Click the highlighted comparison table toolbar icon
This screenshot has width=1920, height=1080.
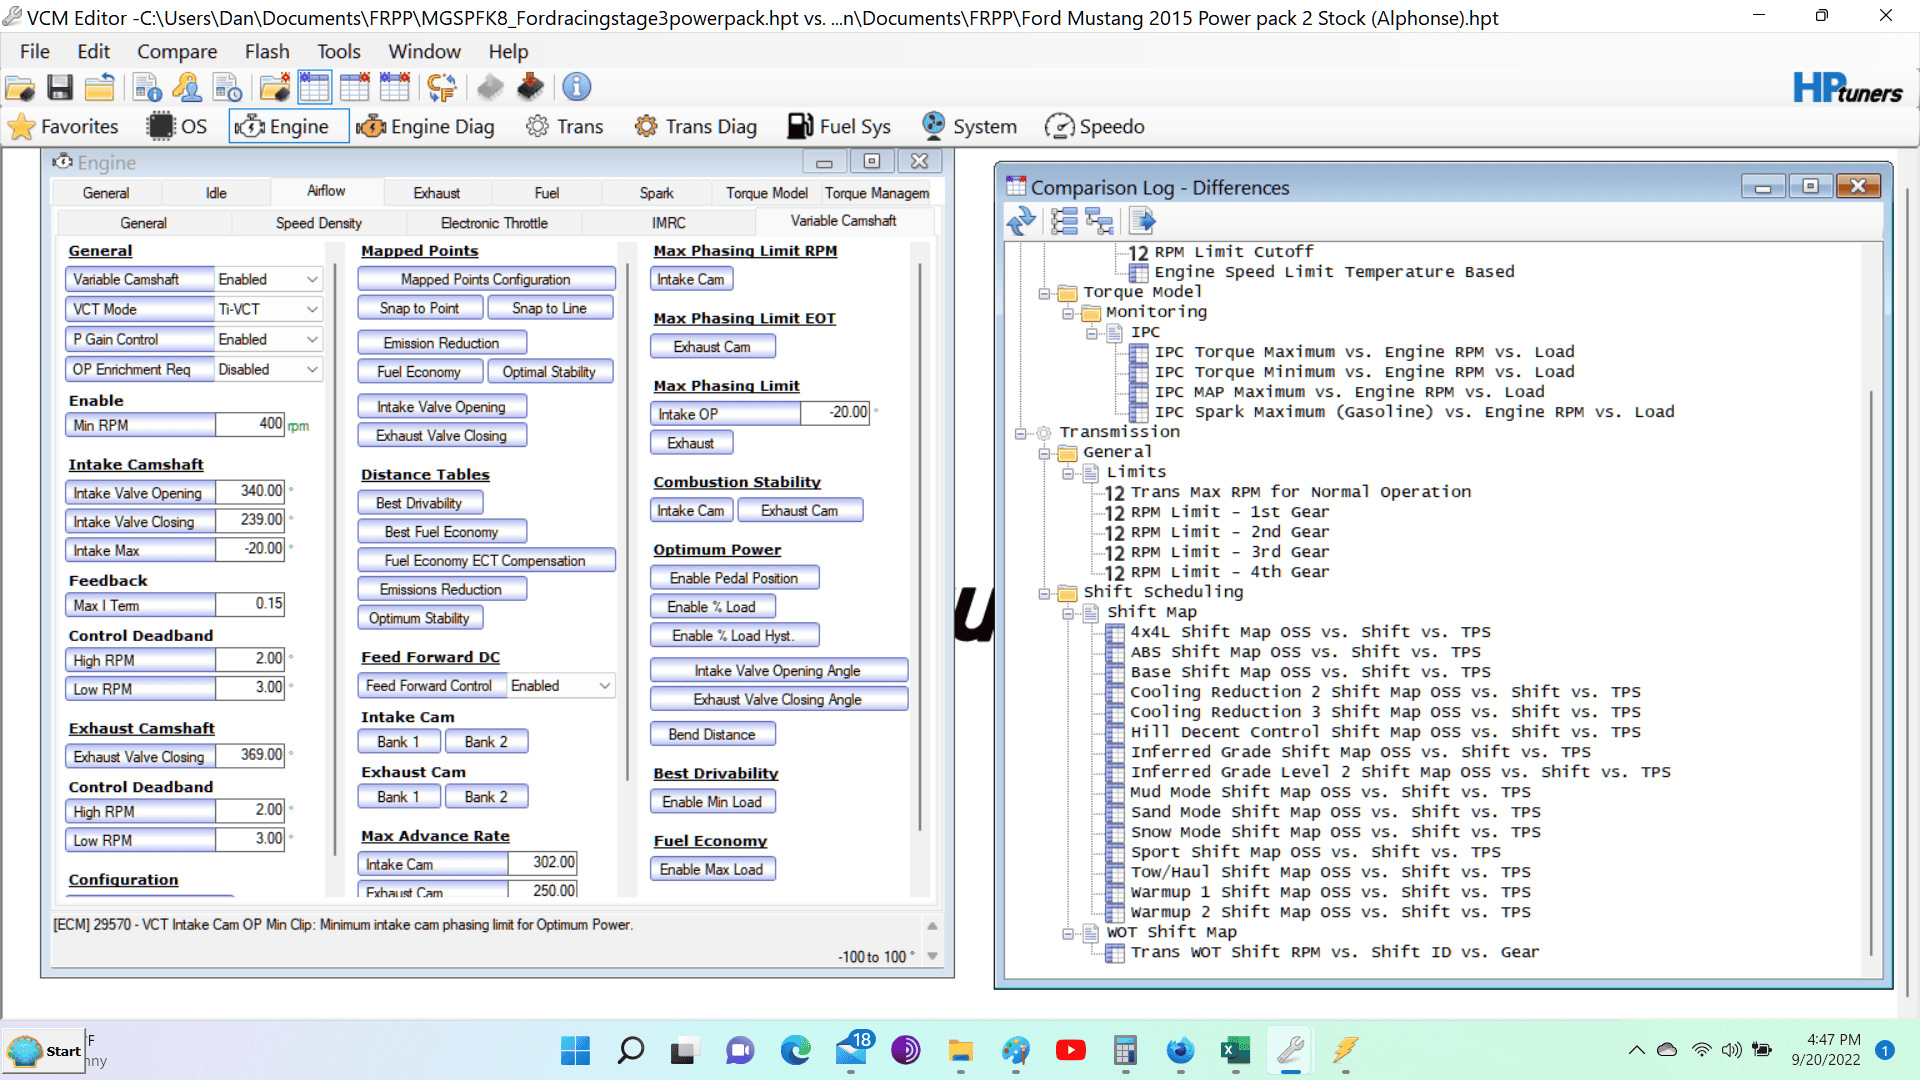(x=314, y=88)
